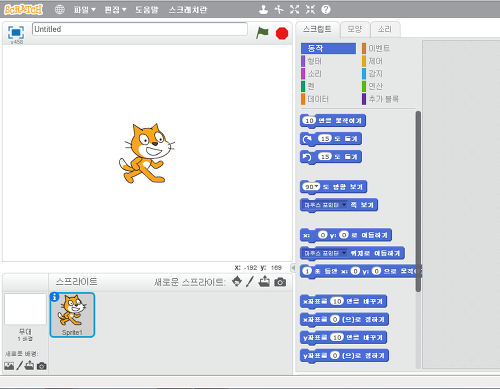Switch to the 소리 tab
Viewport: 500px width, 389px height.
(x=385, y=29)
